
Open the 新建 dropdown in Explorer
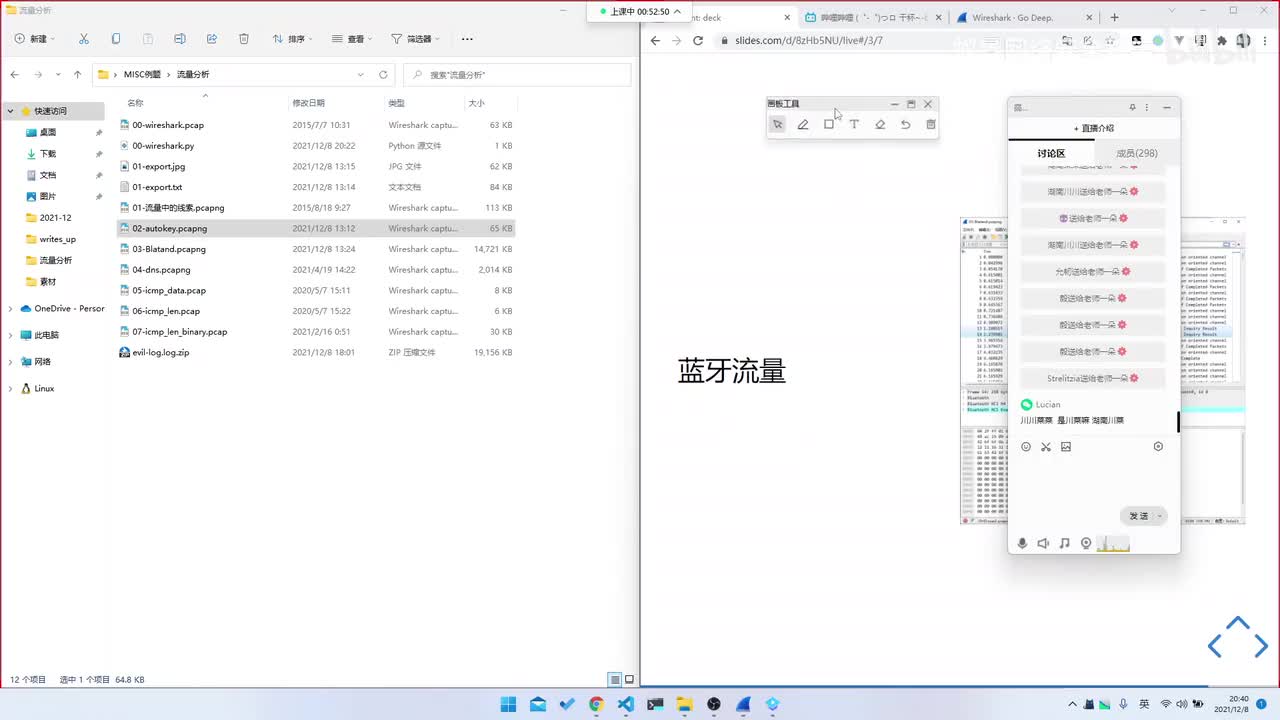coord(35,39)
